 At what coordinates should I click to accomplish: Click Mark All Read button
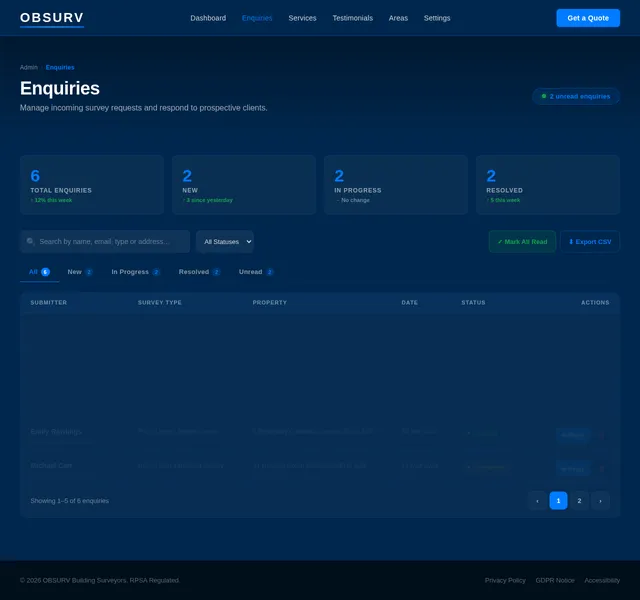pyautogui.click(x=522, y=242)
